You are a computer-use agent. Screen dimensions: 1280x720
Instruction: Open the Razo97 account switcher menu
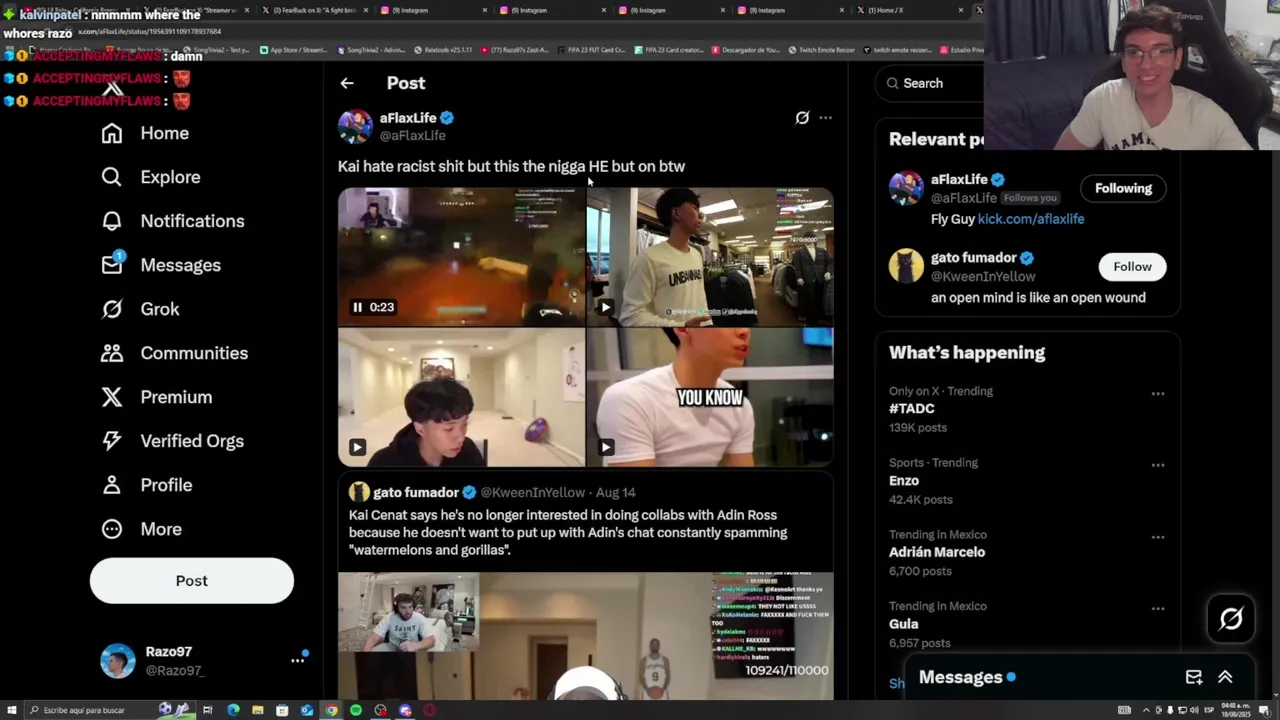pos(297,660)
